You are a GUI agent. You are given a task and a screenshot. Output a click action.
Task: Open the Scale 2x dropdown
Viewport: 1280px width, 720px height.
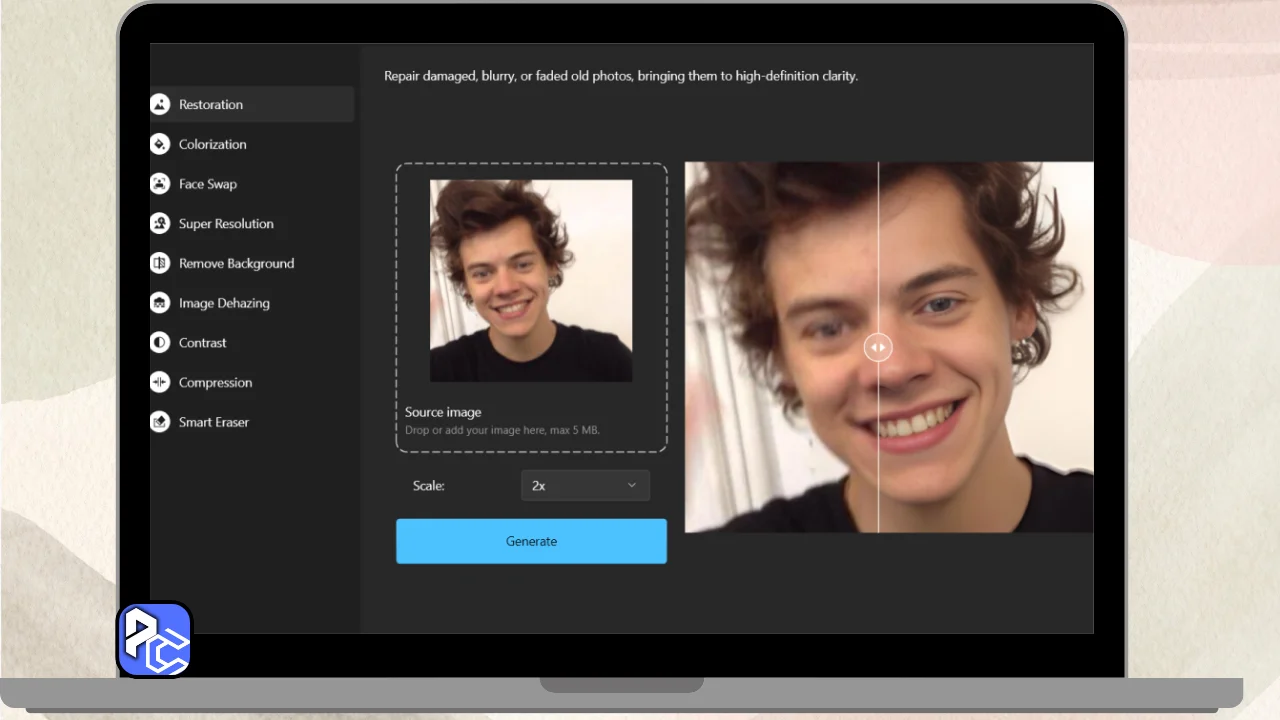tap(584, 485)
